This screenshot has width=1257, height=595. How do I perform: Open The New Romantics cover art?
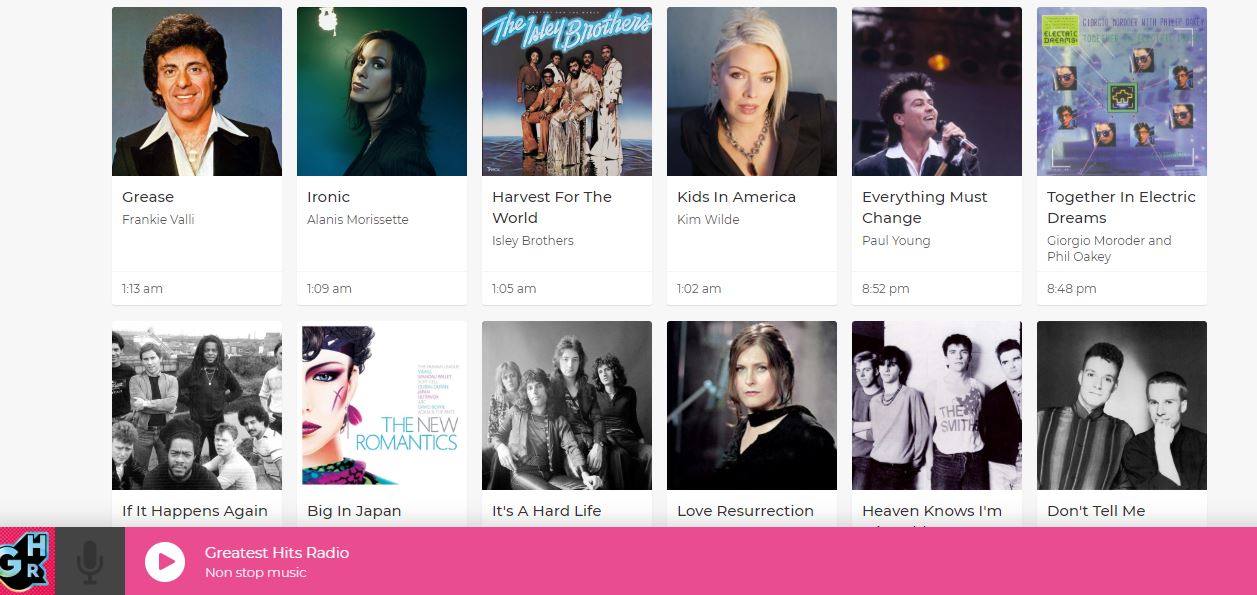pyautogui.click(x=382, y=405)
